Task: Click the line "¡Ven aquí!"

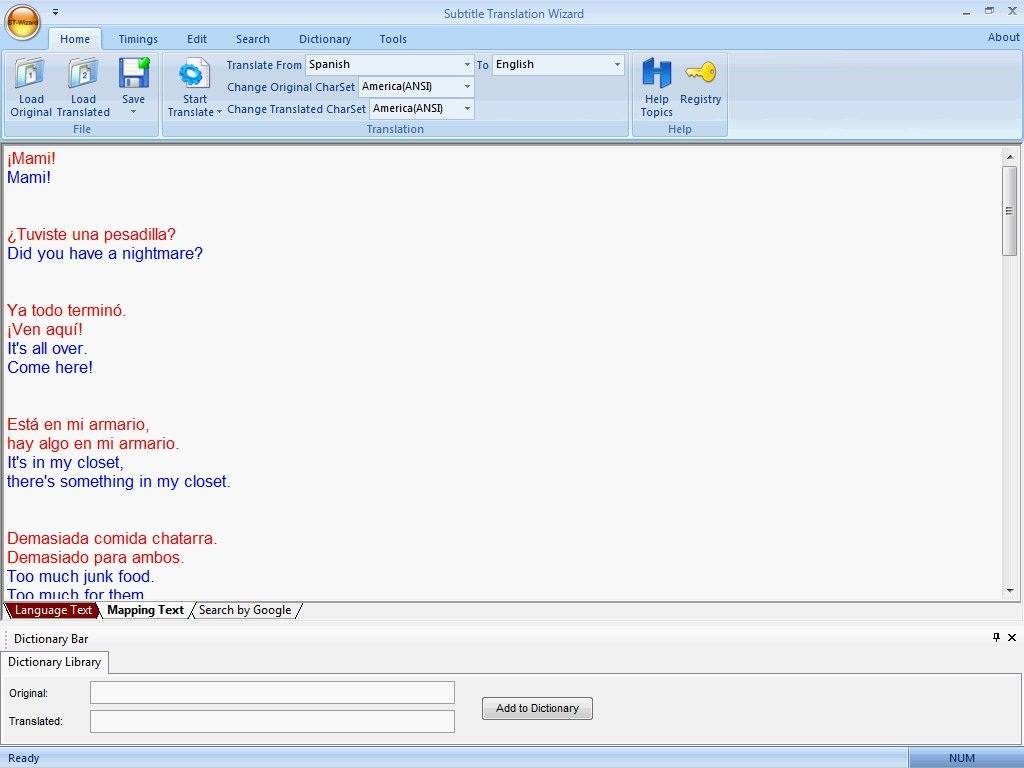Action: click(45, 330)
